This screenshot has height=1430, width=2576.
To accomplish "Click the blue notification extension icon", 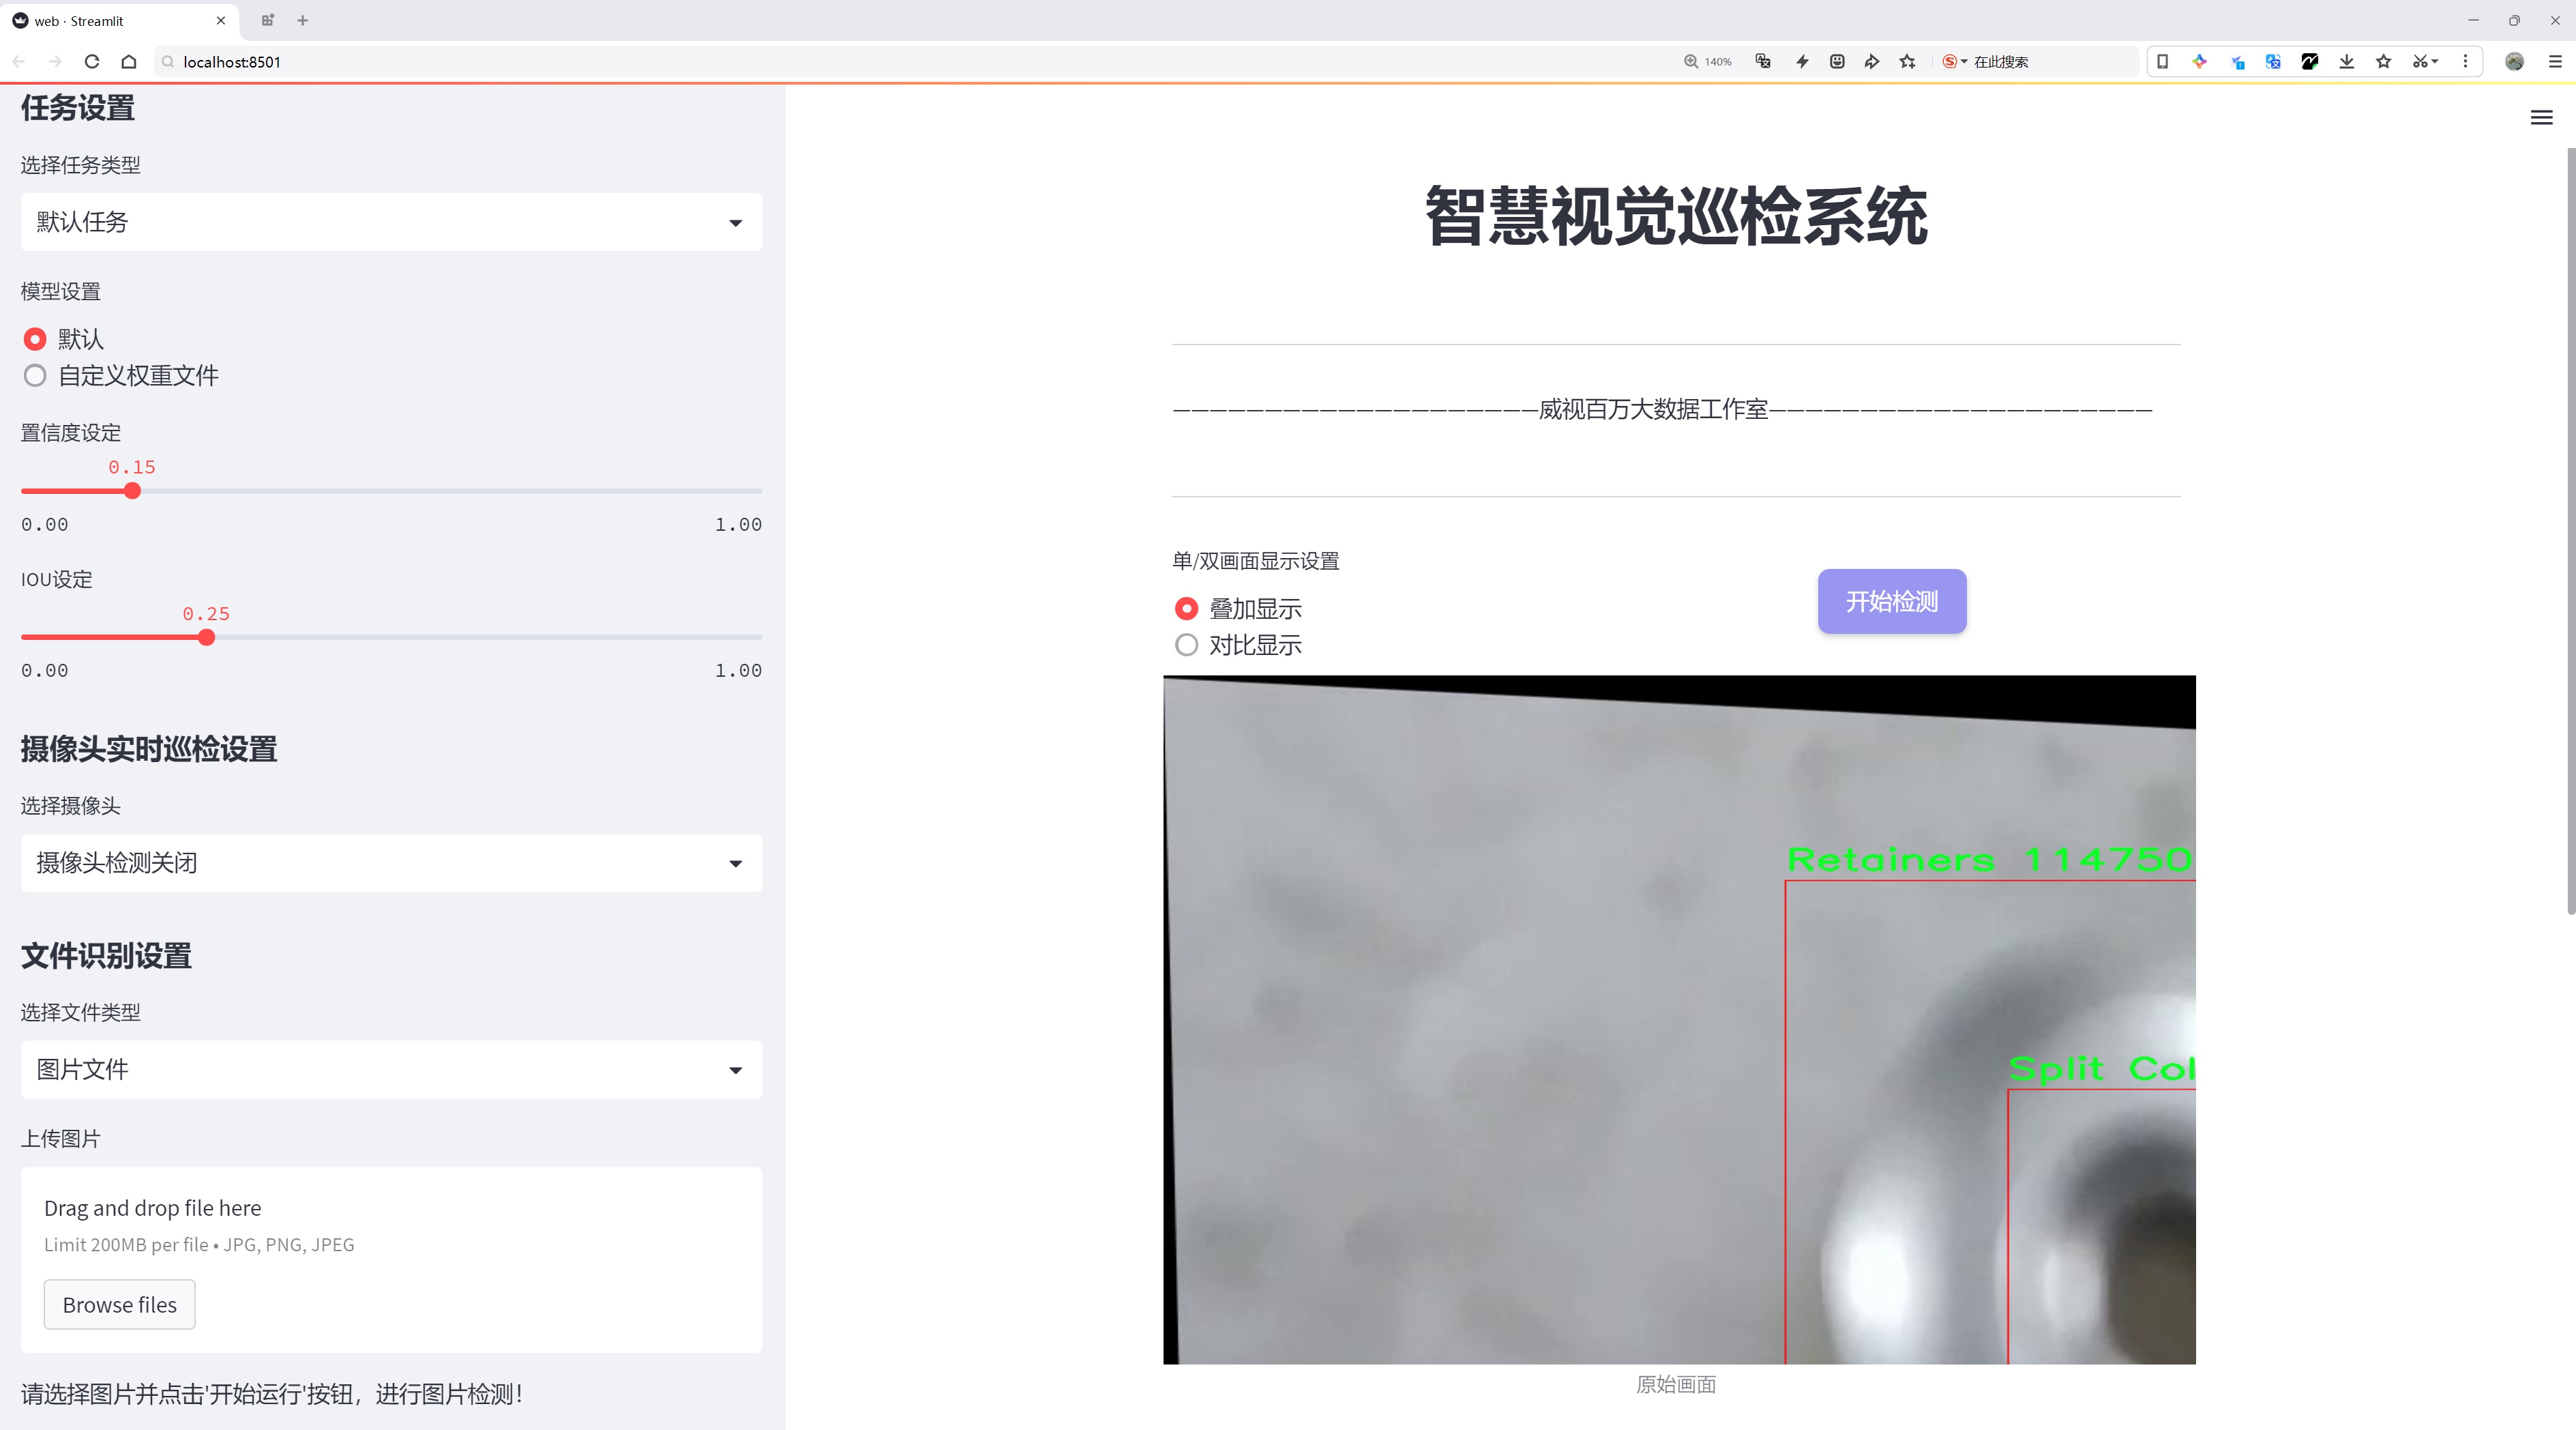I will point(2237,61).
